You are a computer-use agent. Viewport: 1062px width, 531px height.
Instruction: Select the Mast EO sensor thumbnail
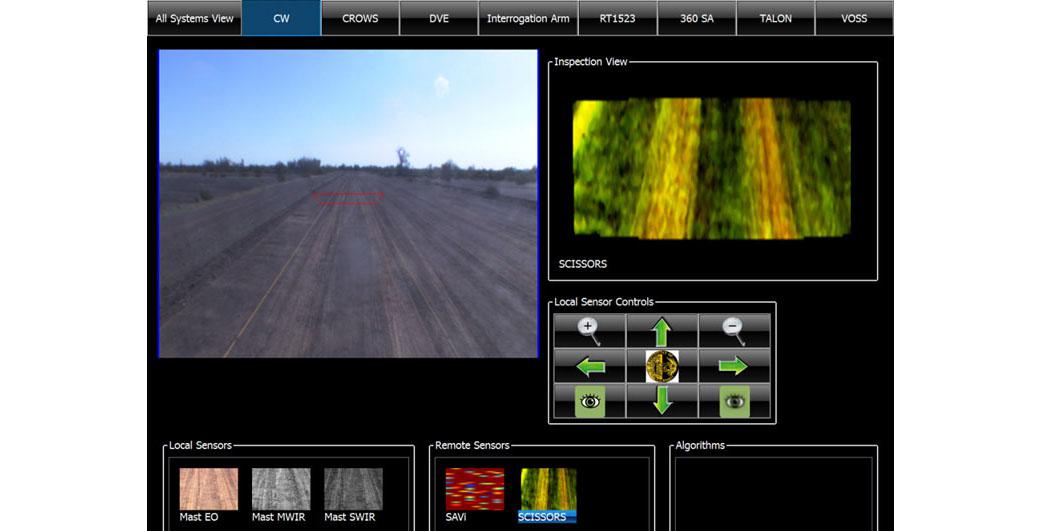tap(209, 489)
